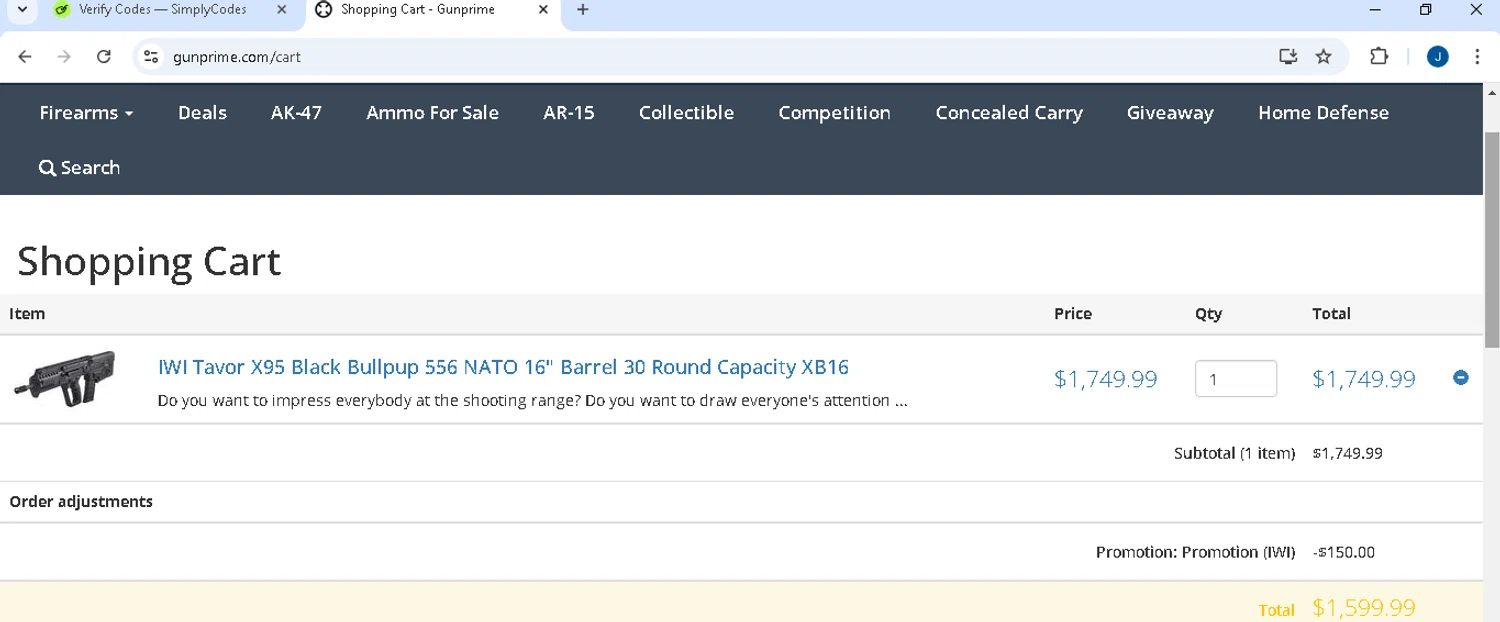Switch to the Verify Codes SimplyCodes tab
This screenshot has height=622, width=1500.
point(162,10)
